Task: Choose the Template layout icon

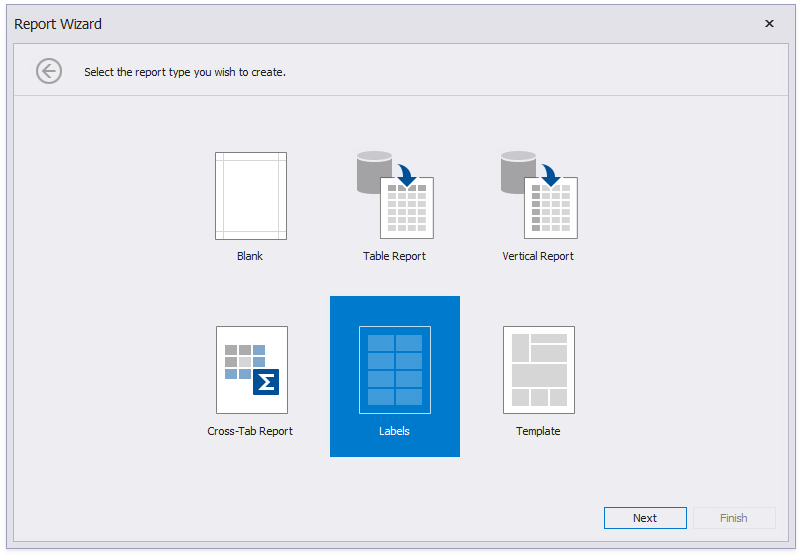Action: coord(539,370)
